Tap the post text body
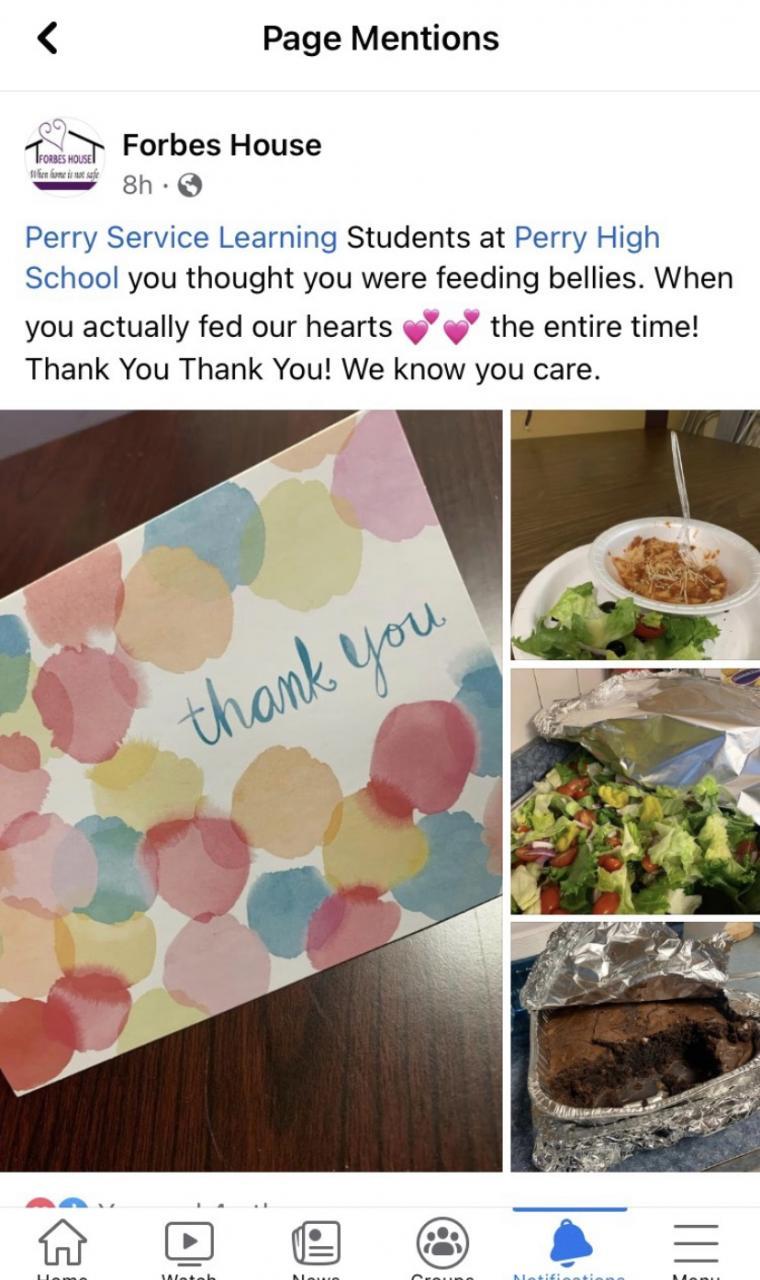This screenshot has height=1280, width=760. click(379, 304)
